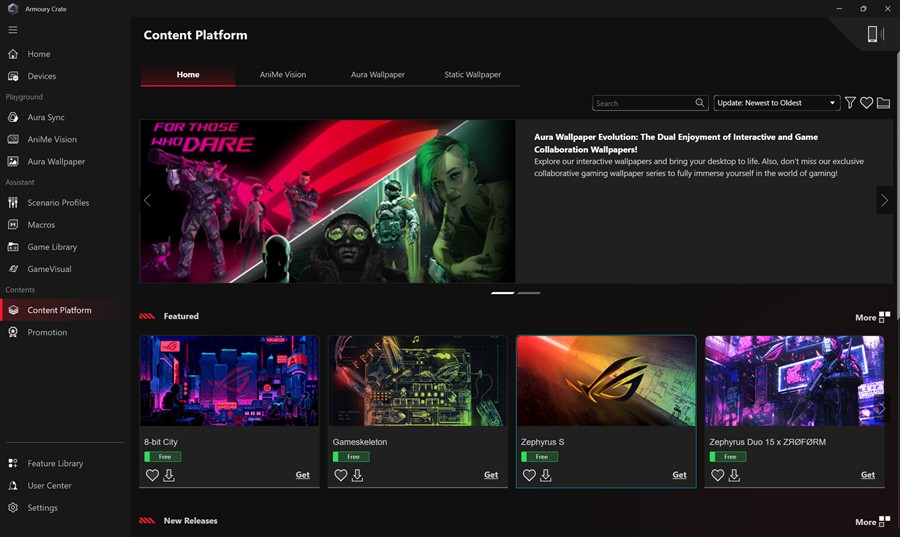Click the device phone icon top right
900x537 pixels.
[873, 35]
